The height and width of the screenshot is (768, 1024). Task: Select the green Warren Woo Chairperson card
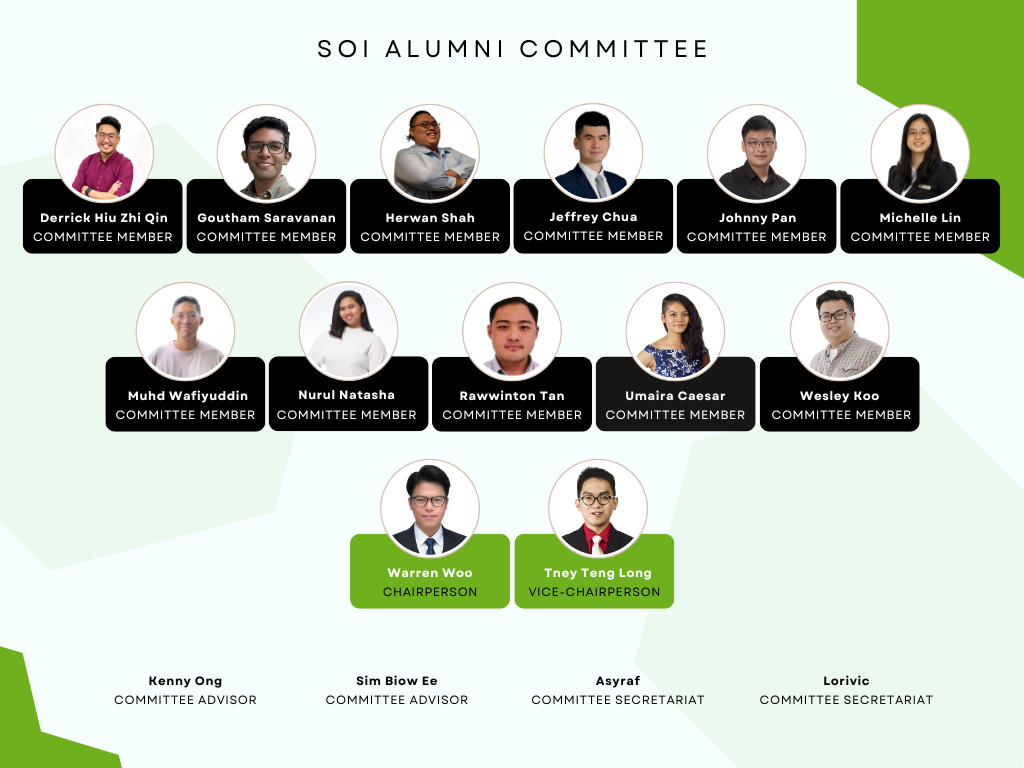430,581
